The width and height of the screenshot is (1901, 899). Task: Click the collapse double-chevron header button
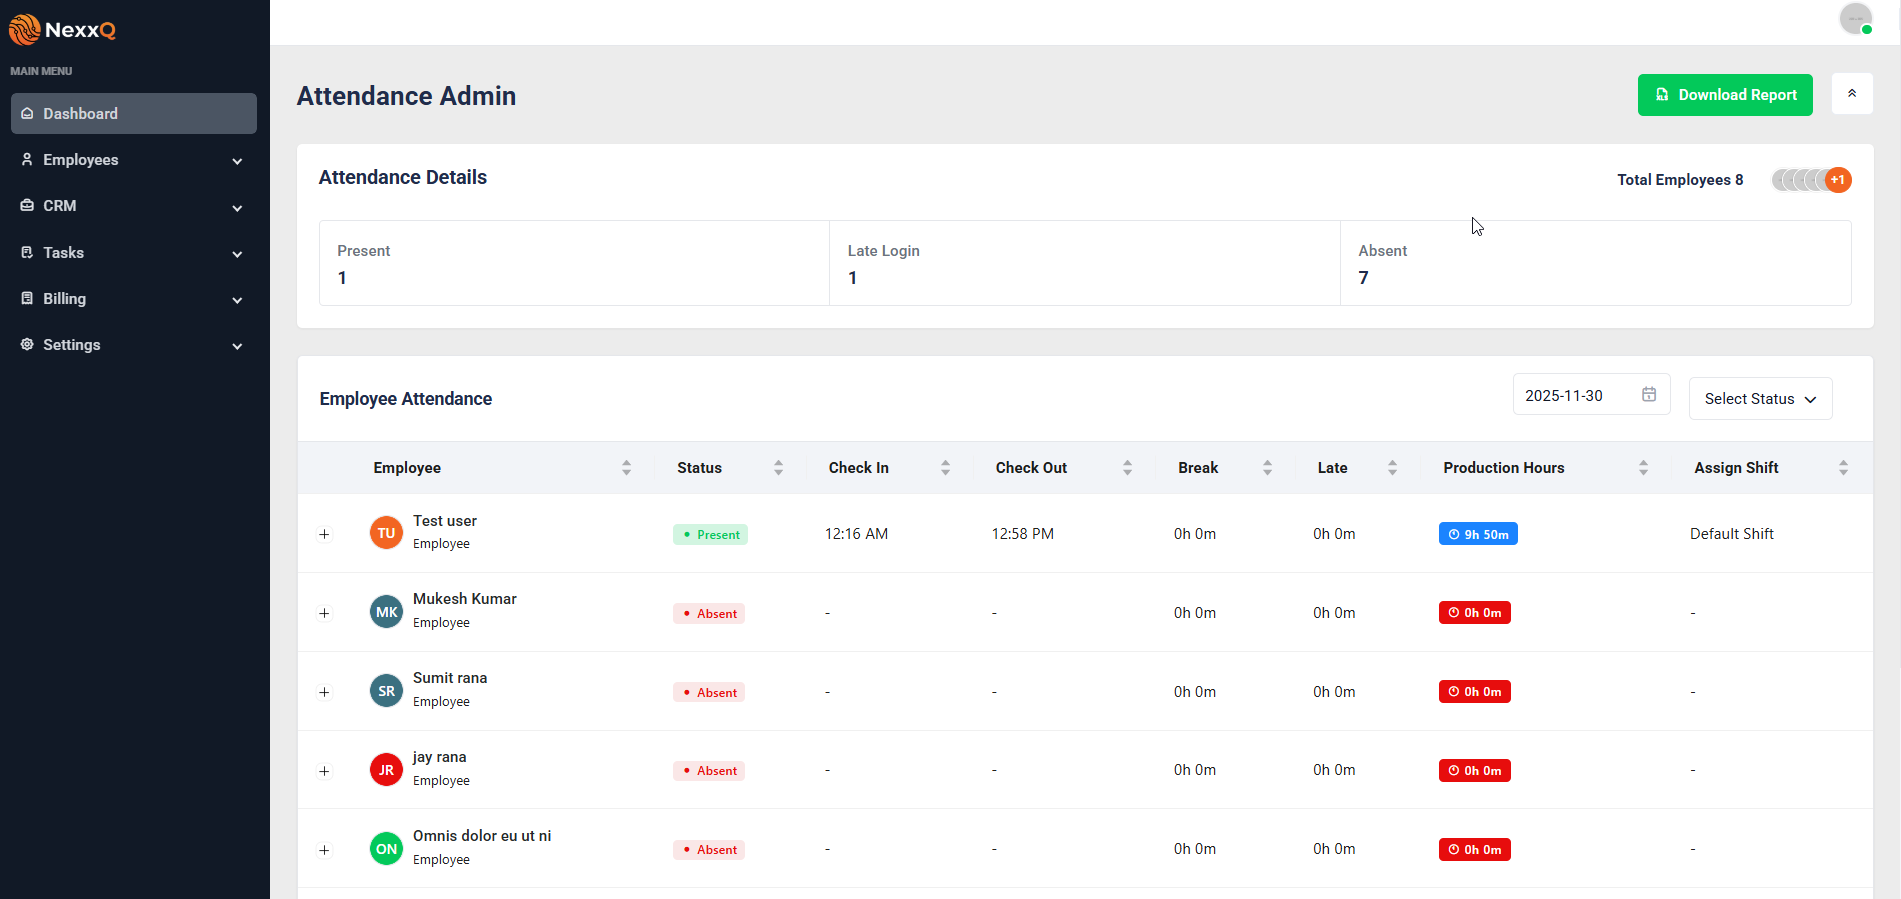coord(1851,94)
